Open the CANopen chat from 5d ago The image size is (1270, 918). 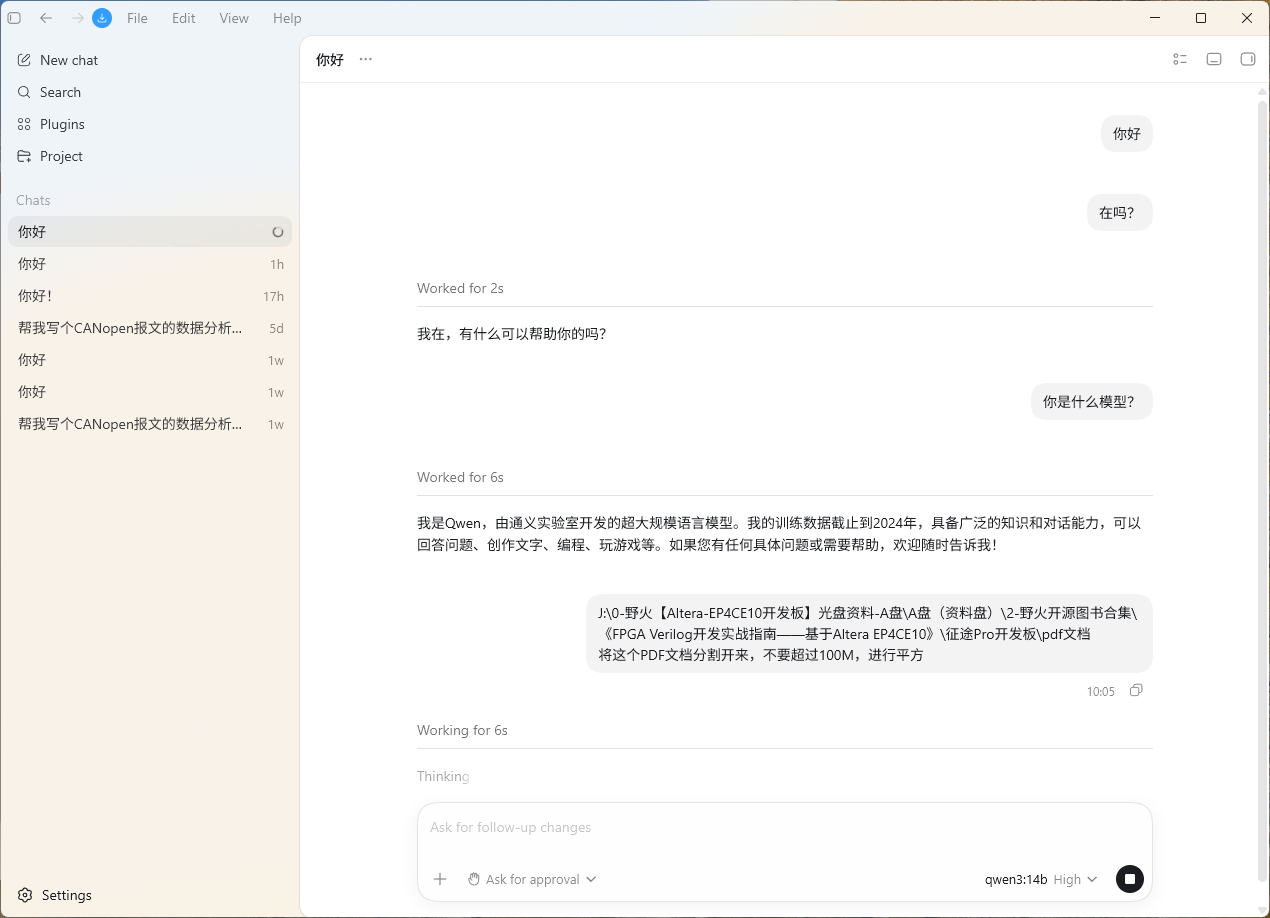[x=150, y=328]
